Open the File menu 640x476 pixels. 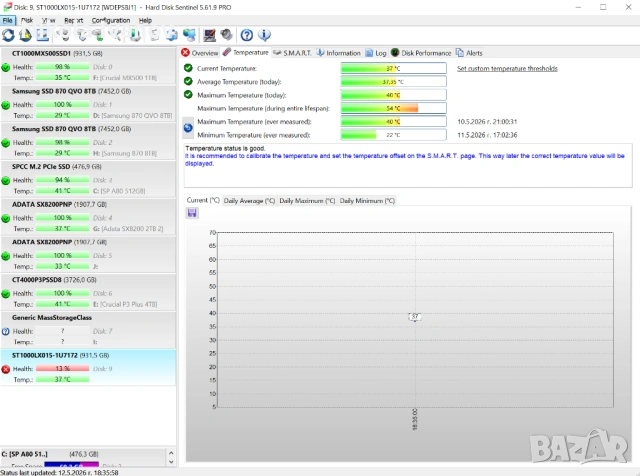point(8,20)
